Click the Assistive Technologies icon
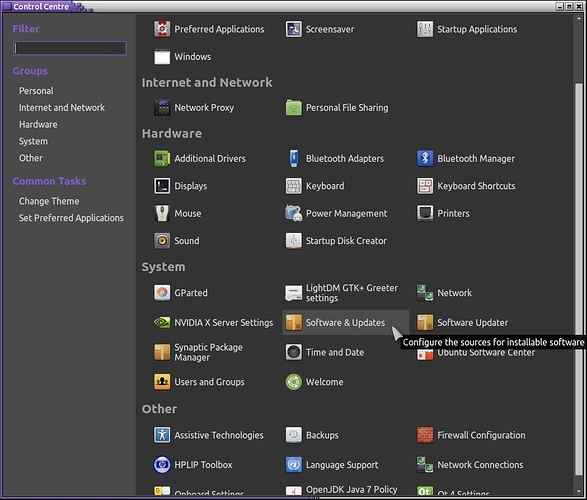The image size is (587, 500). pyautogui.click(x=162, y=435)
